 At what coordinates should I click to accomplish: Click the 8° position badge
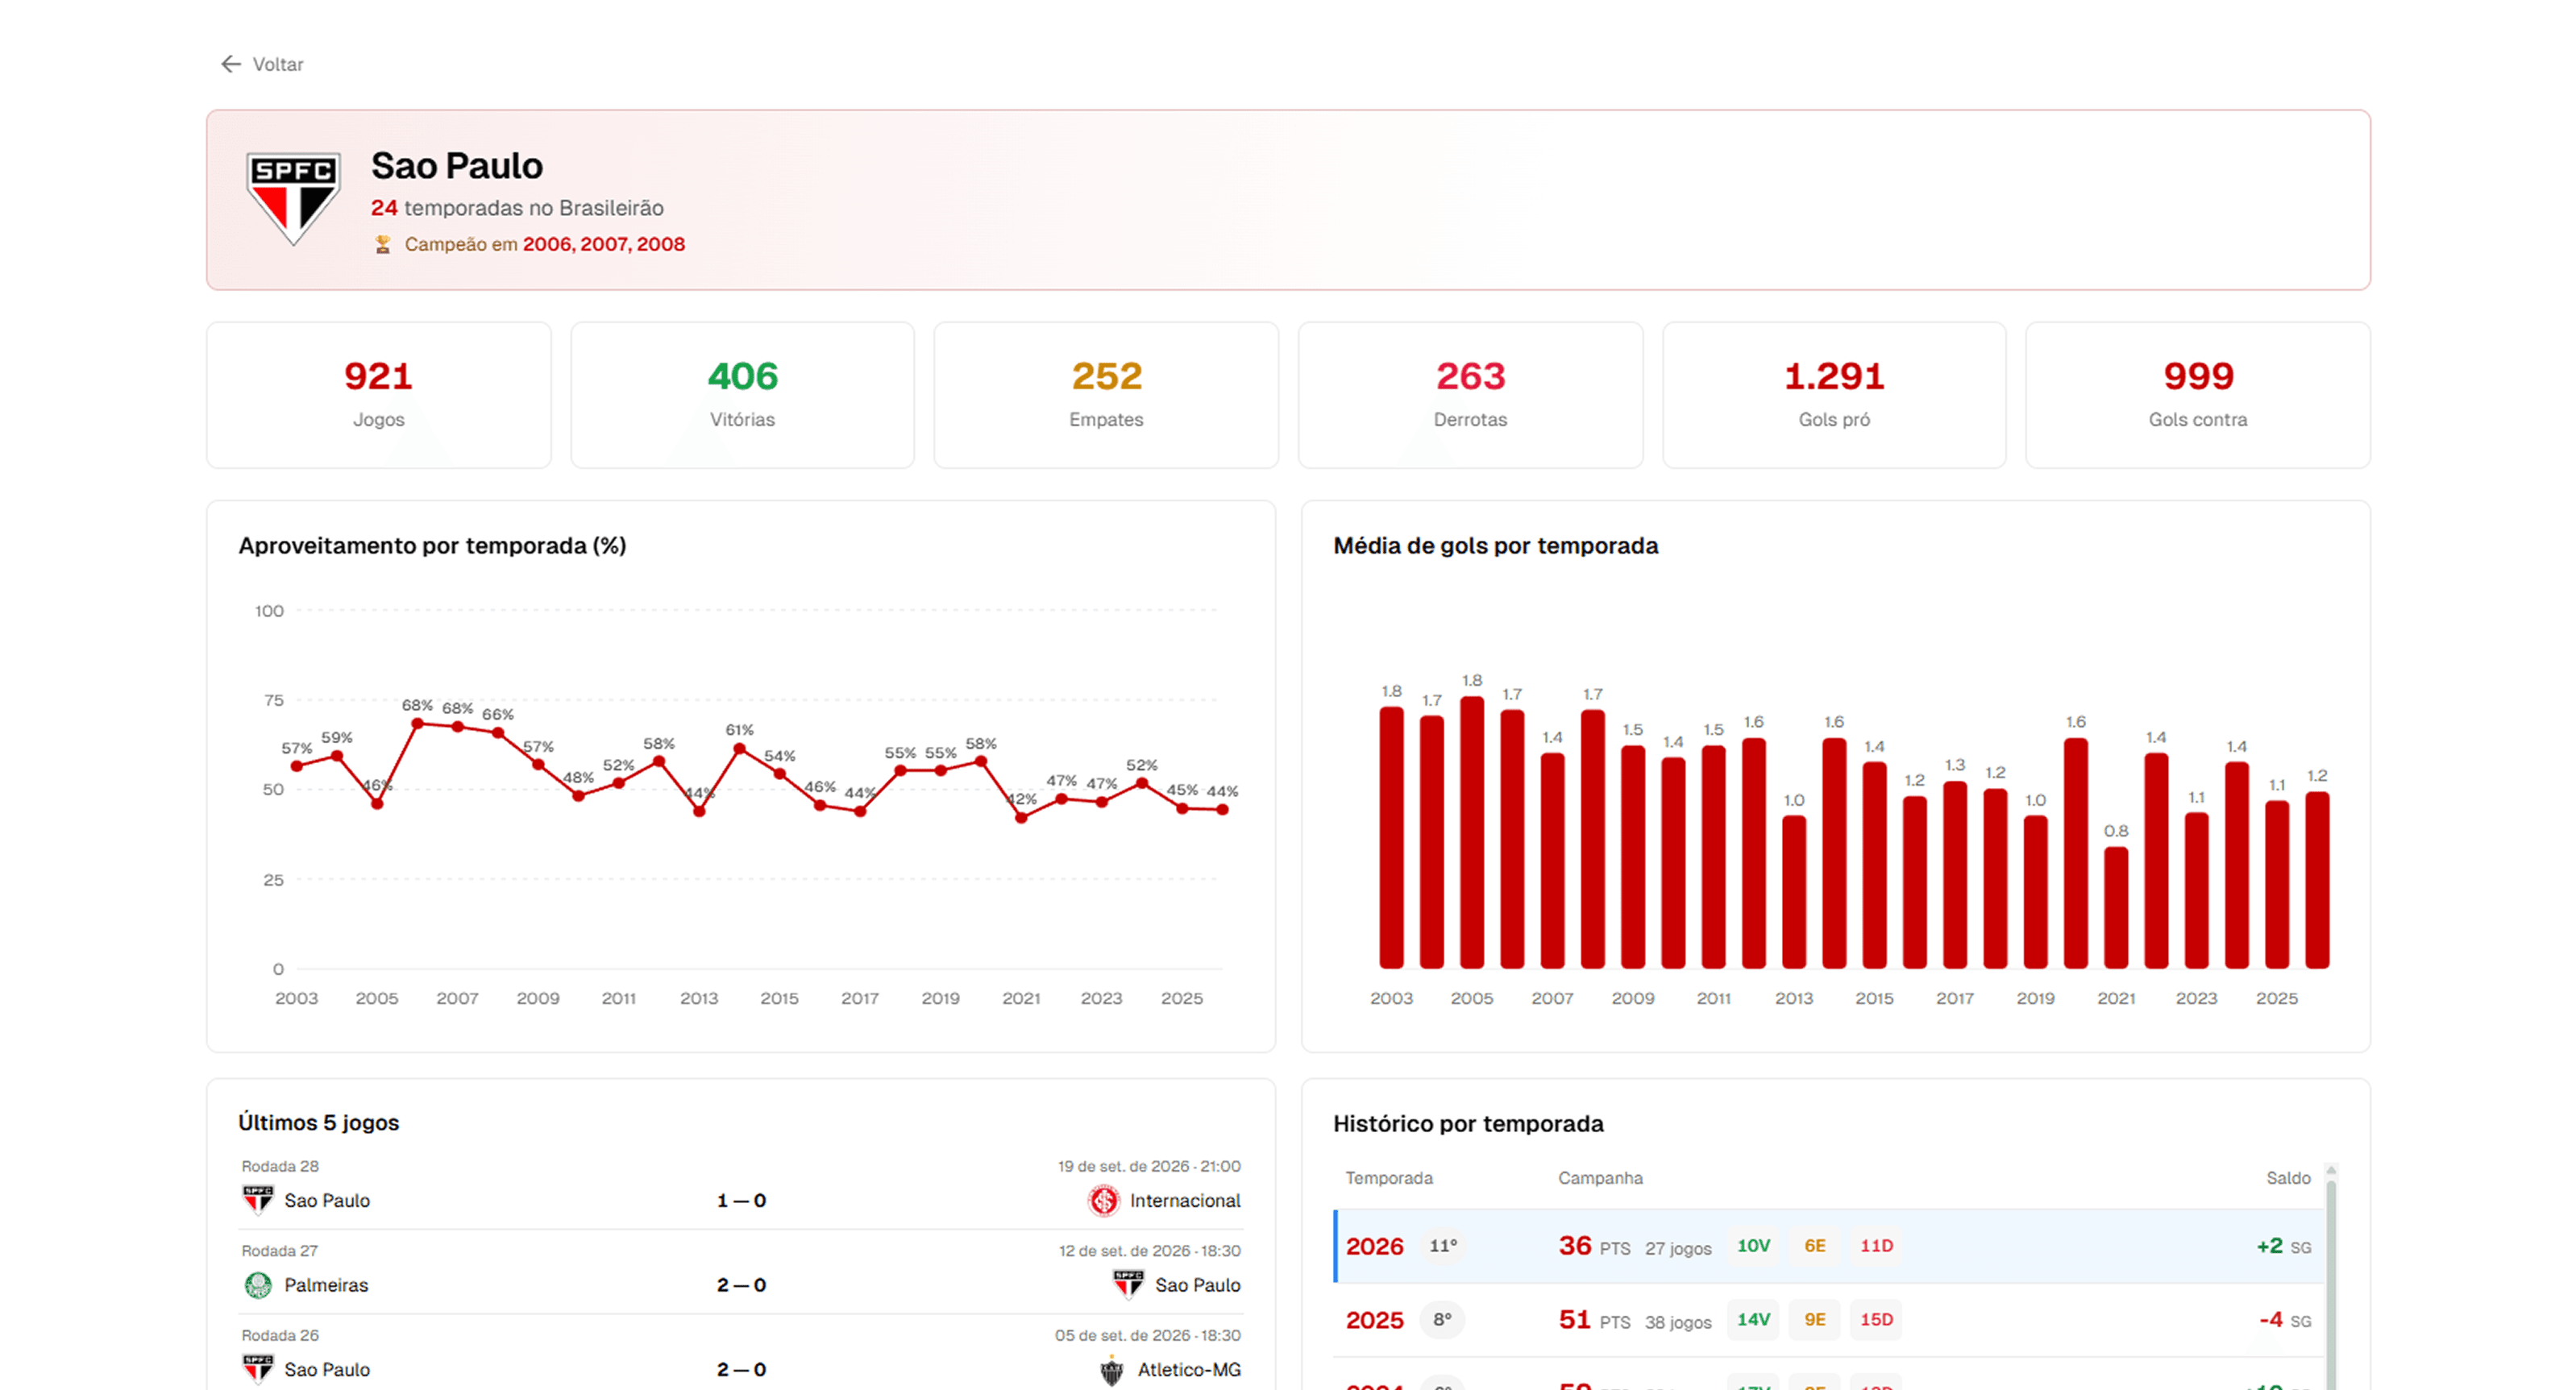point(1443,1320)
